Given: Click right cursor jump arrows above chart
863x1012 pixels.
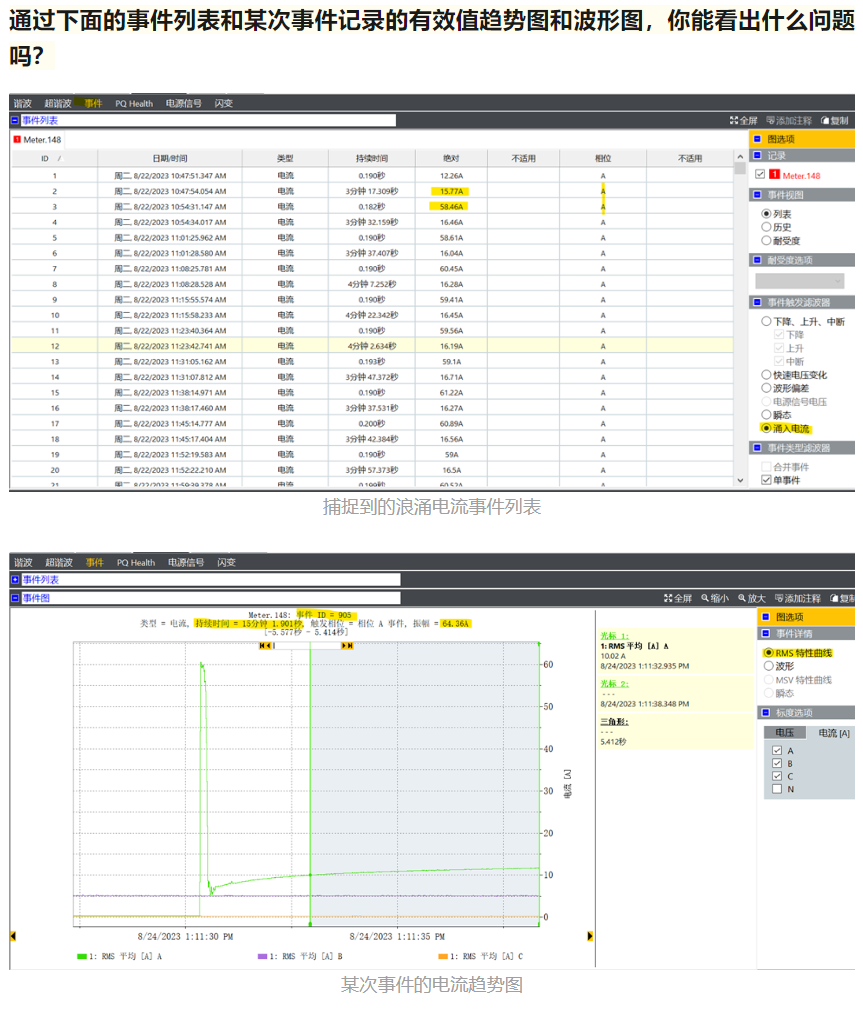Looking at the screenshot, I should [347, 646].
